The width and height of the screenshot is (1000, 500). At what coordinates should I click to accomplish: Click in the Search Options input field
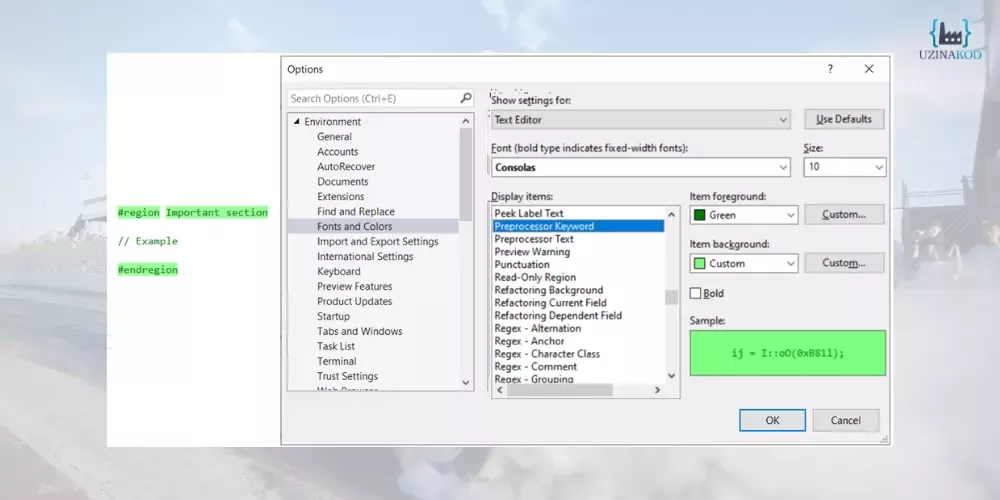click(372, 98)
